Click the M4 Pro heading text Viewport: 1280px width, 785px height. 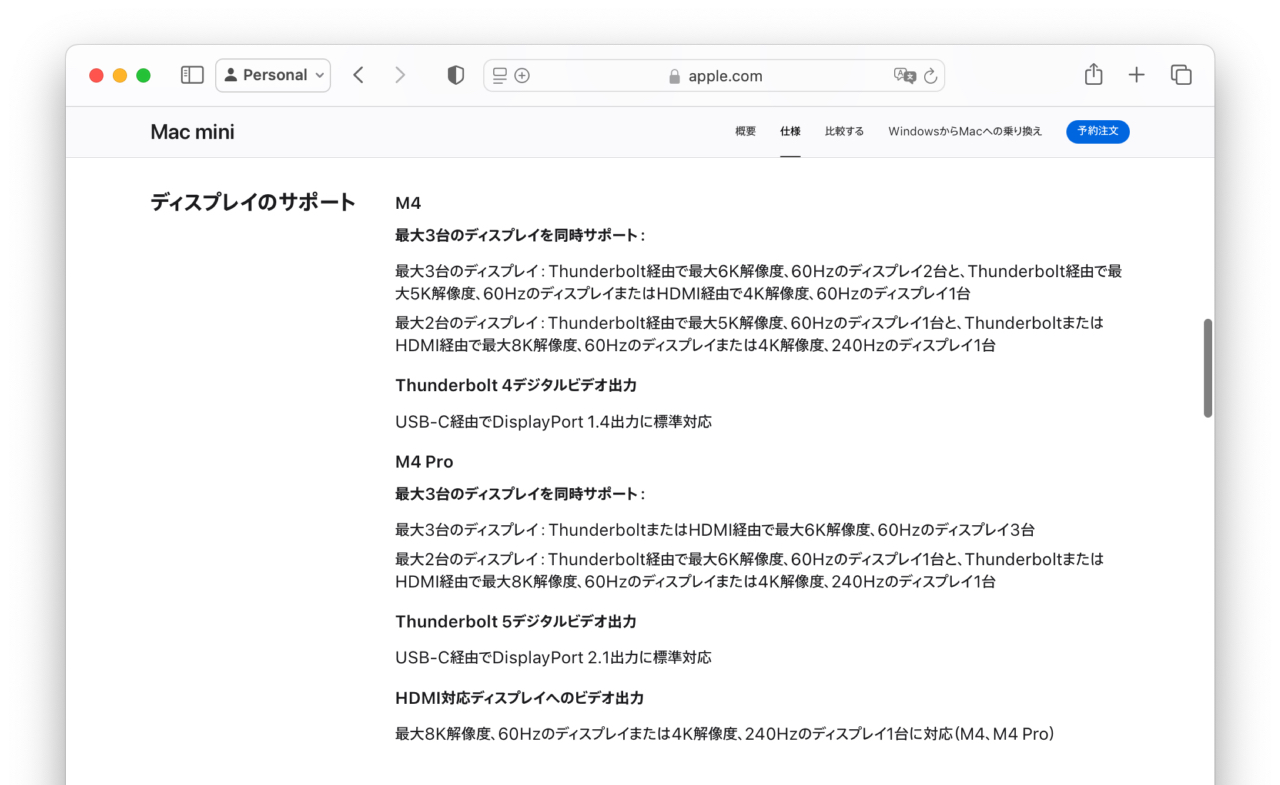(424, 462)
